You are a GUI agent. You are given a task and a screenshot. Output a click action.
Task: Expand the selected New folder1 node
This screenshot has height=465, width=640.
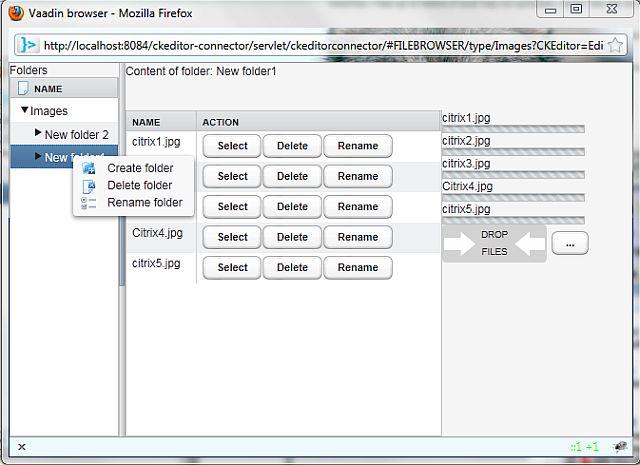38,156
